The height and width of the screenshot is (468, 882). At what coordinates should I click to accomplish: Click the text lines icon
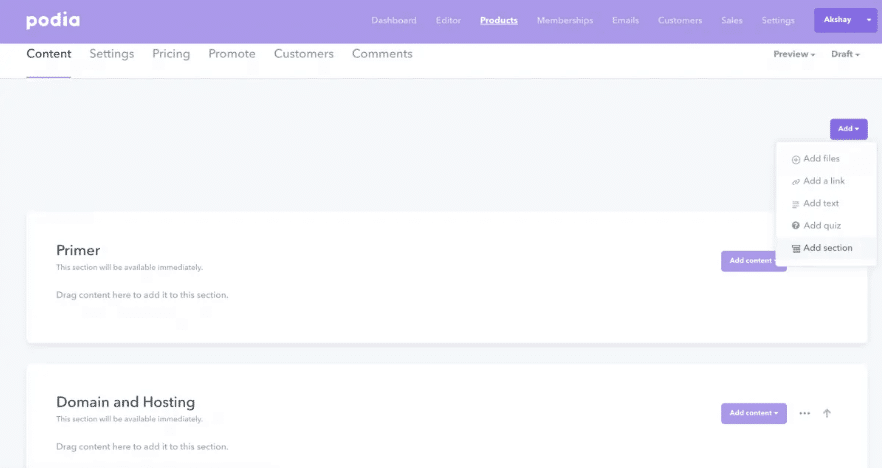795,204
